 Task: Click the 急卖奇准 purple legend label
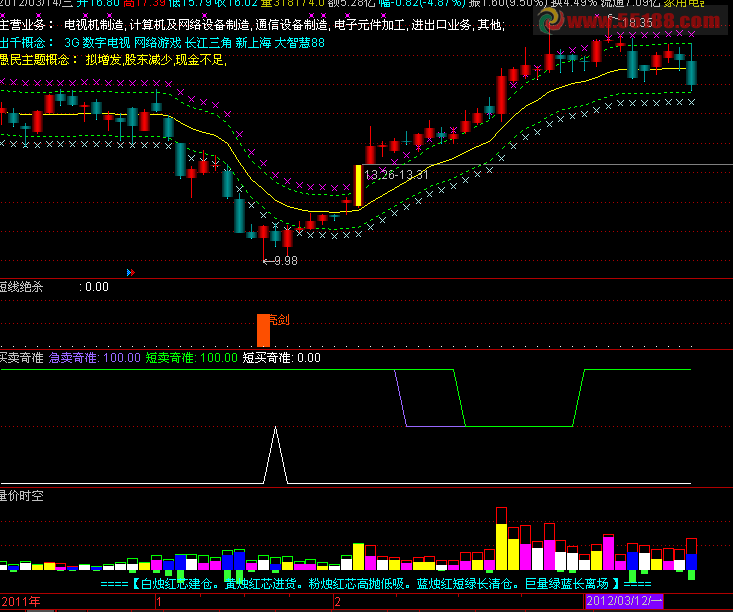tap(73, 358)
